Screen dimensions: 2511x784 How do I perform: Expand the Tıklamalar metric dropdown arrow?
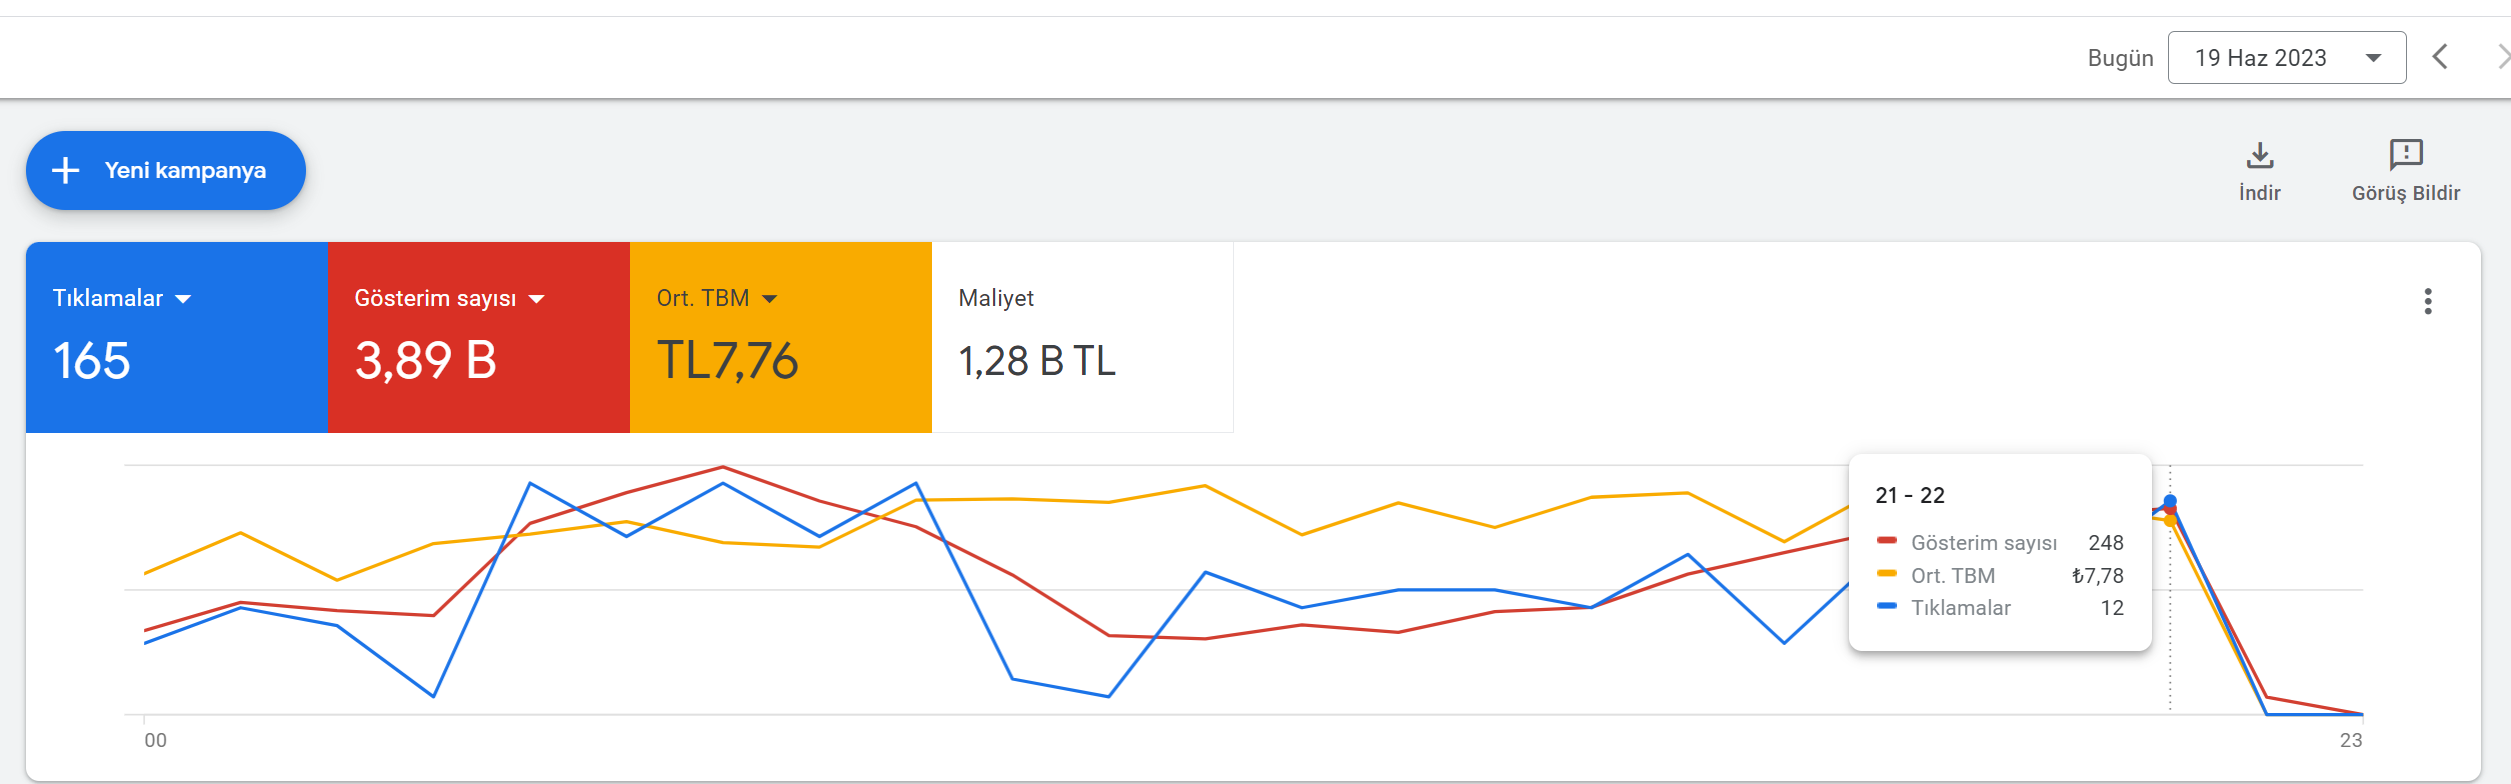pyautogui.click(x=183, y=299)
